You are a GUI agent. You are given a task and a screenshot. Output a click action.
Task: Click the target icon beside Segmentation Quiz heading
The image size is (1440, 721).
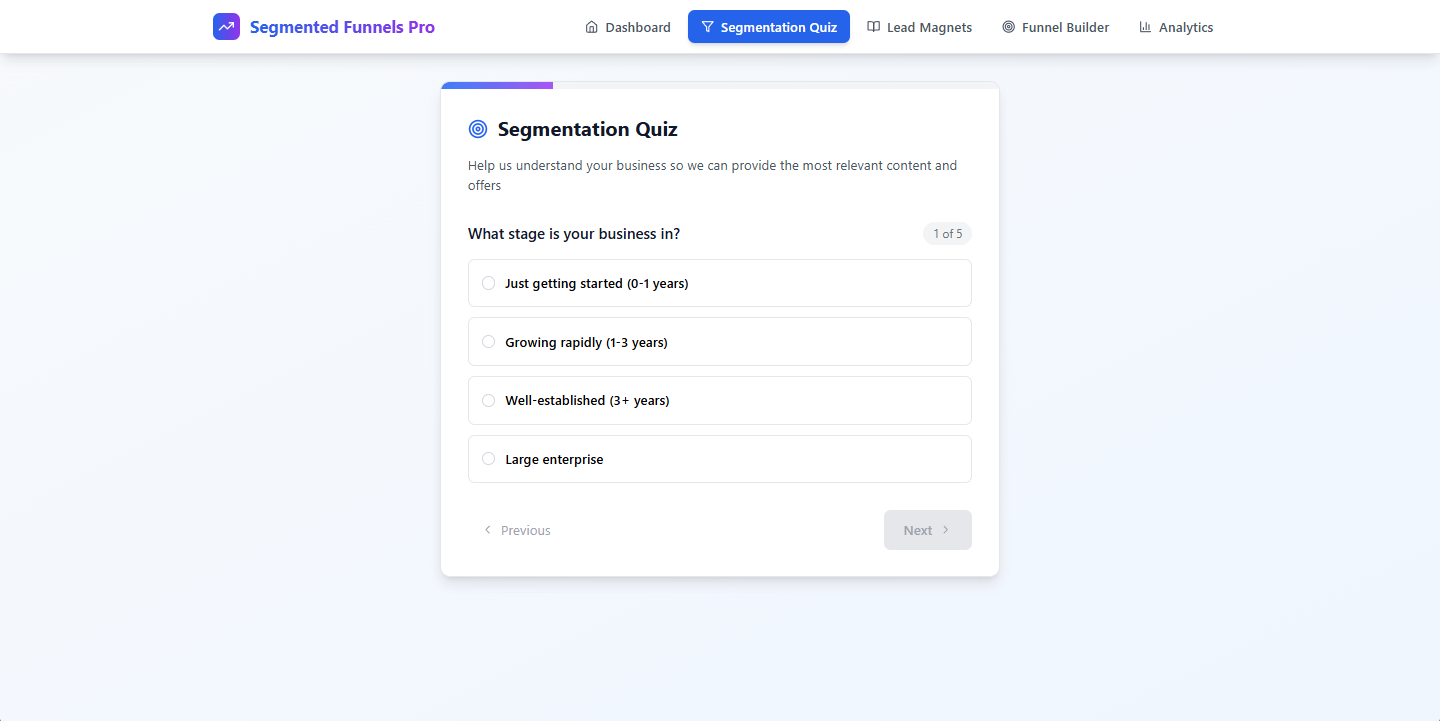click(478, 129)
